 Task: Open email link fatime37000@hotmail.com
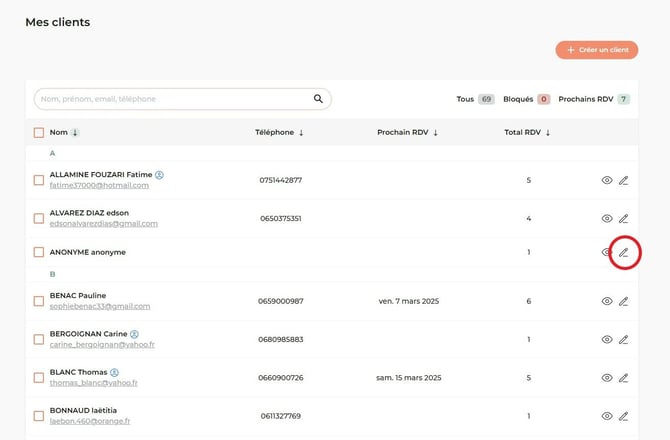pos(99,185)
